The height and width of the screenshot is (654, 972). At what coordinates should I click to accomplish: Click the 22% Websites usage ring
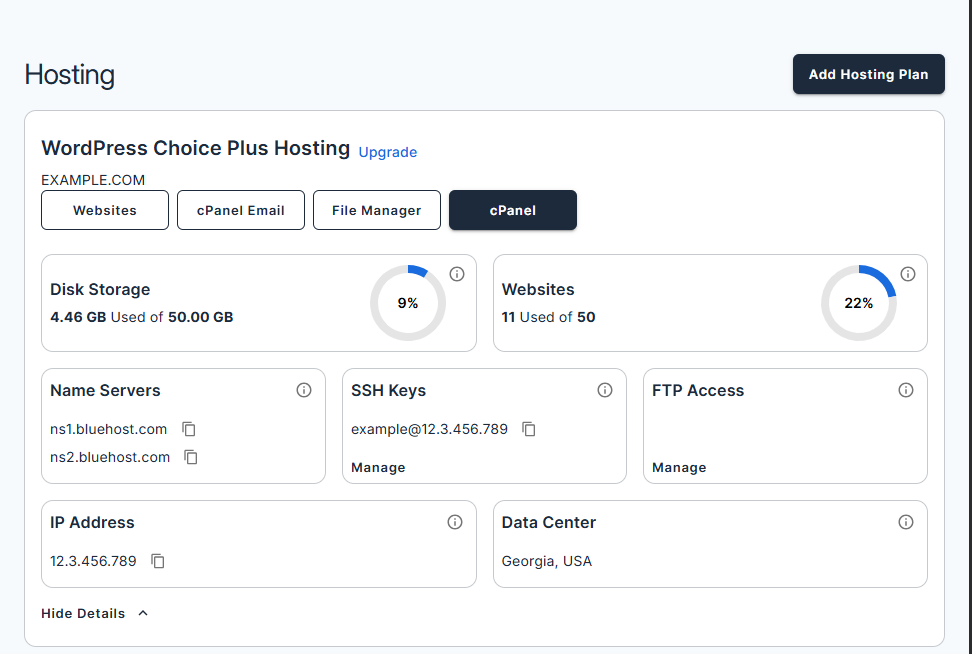tap(858, 302)
